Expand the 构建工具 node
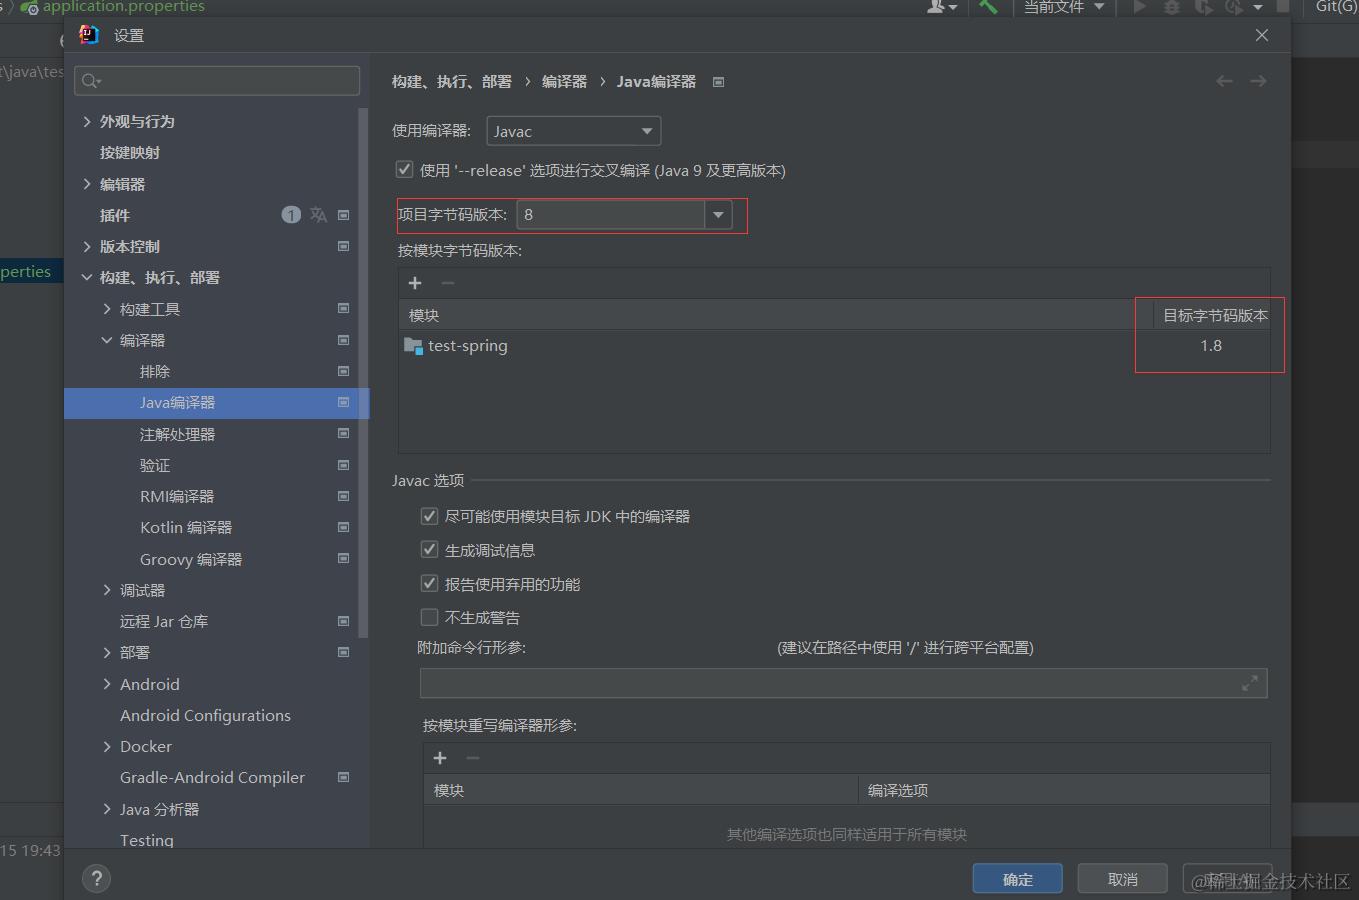The height and width of the screenshot is (900, 1359). coord(107,309)
